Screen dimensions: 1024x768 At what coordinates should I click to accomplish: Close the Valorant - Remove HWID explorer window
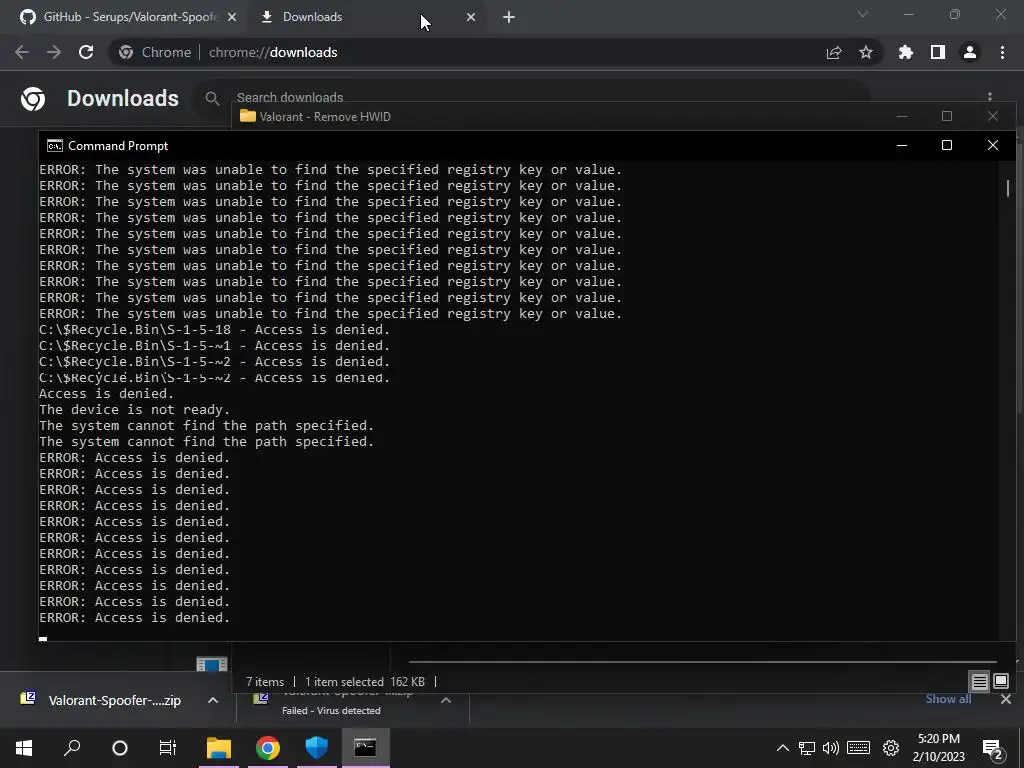tap(993, 116)
